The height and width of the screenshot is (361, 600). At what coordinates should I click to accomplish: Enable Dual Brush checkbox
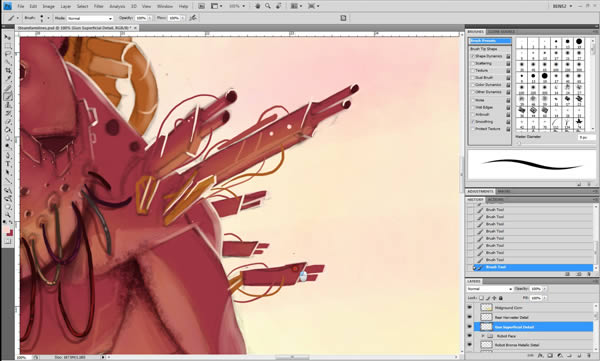[x=473, y=78]
